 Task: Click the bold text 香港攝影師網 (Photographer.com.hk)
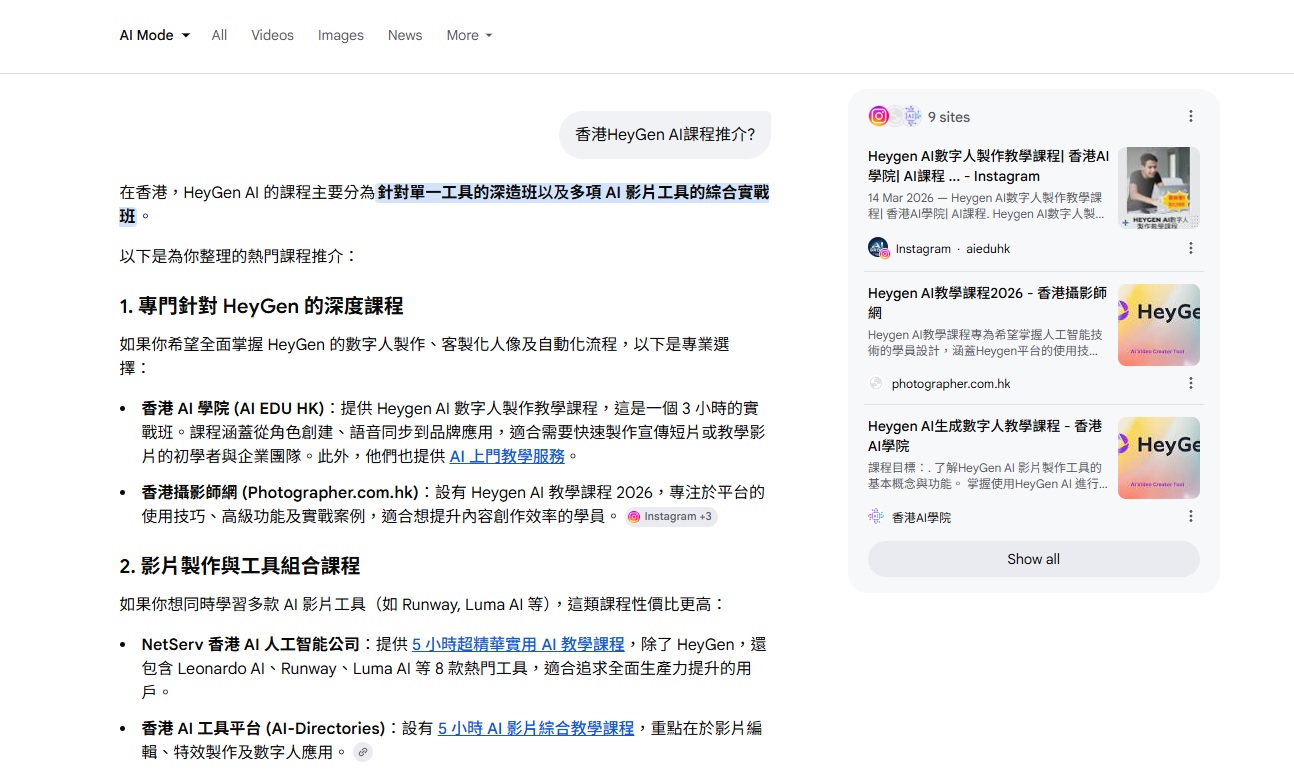pyautogui.click(x=280, y=492)
